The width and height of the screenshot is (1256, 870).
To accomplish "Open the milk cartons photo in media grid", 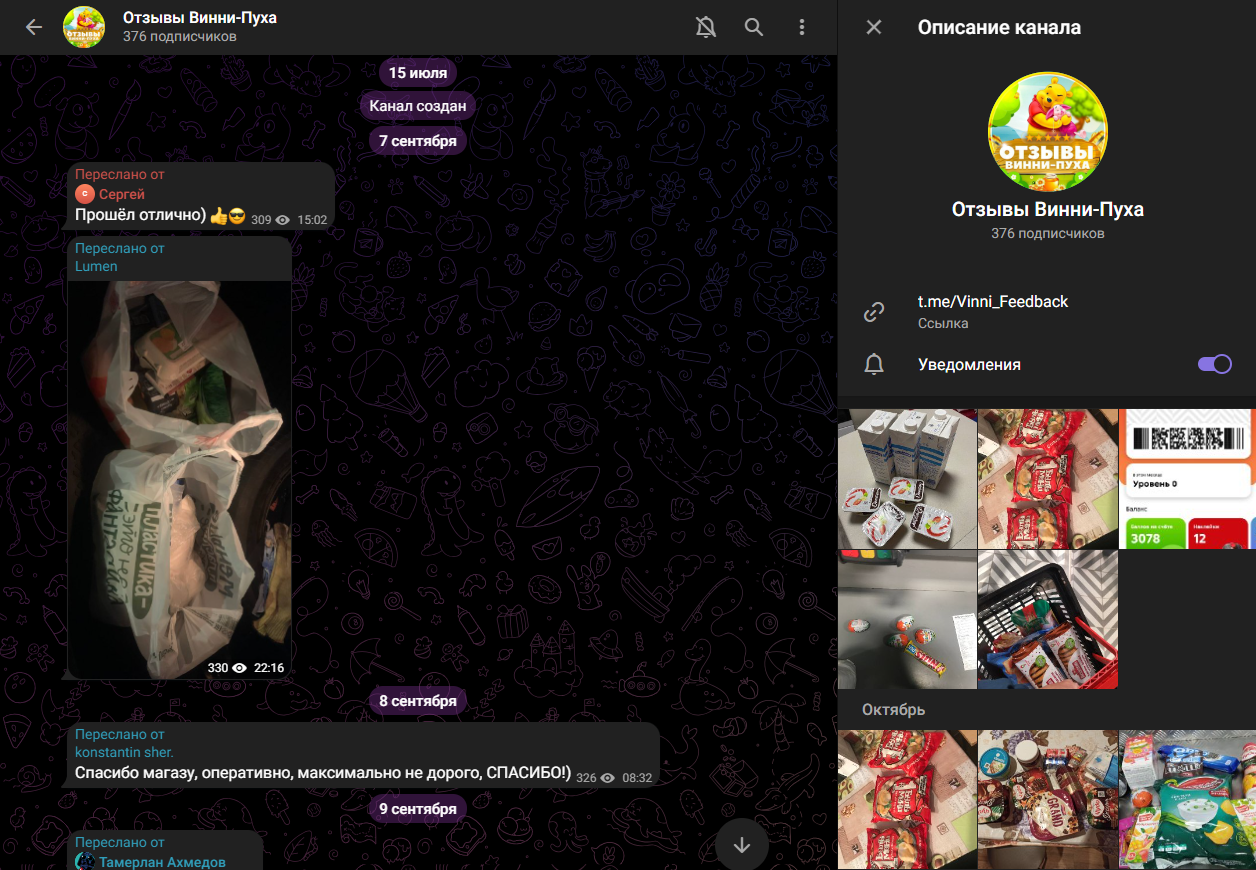I will 907,478.
